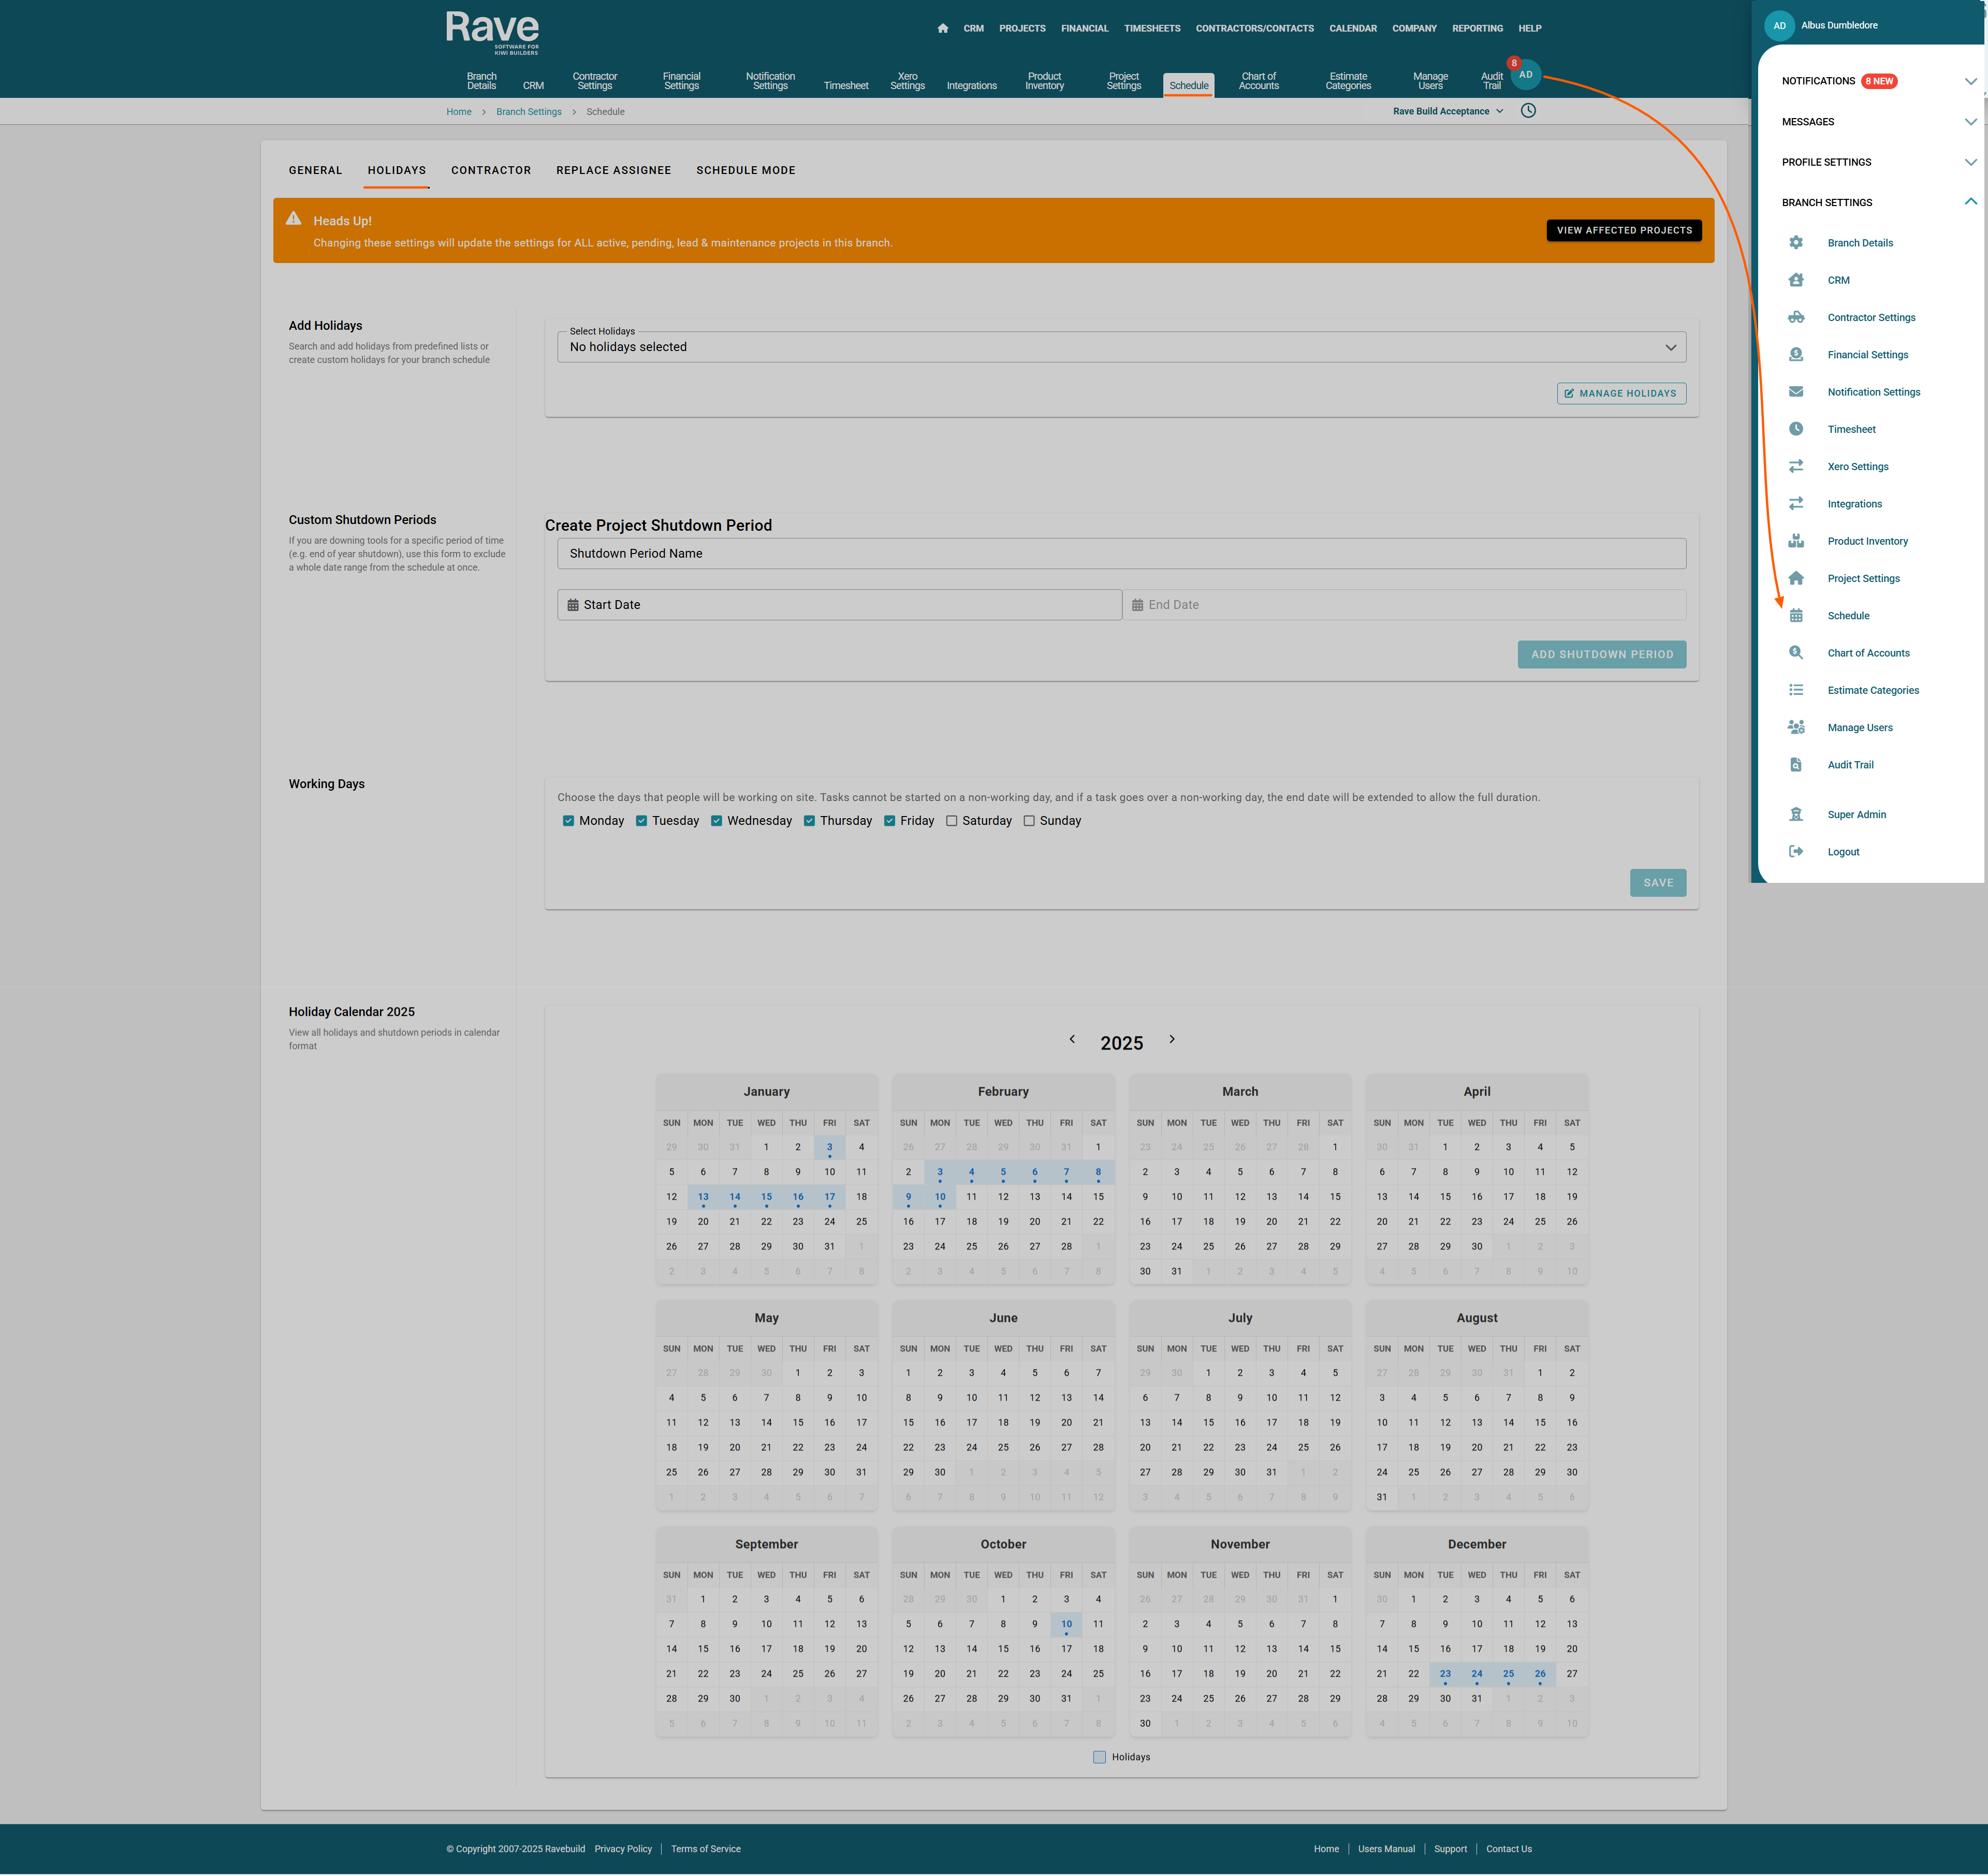Viewport: 1988px width, 1876px height.
Task: Click the Product Inventory boxes icon
Action: (x=1796, y=541)
